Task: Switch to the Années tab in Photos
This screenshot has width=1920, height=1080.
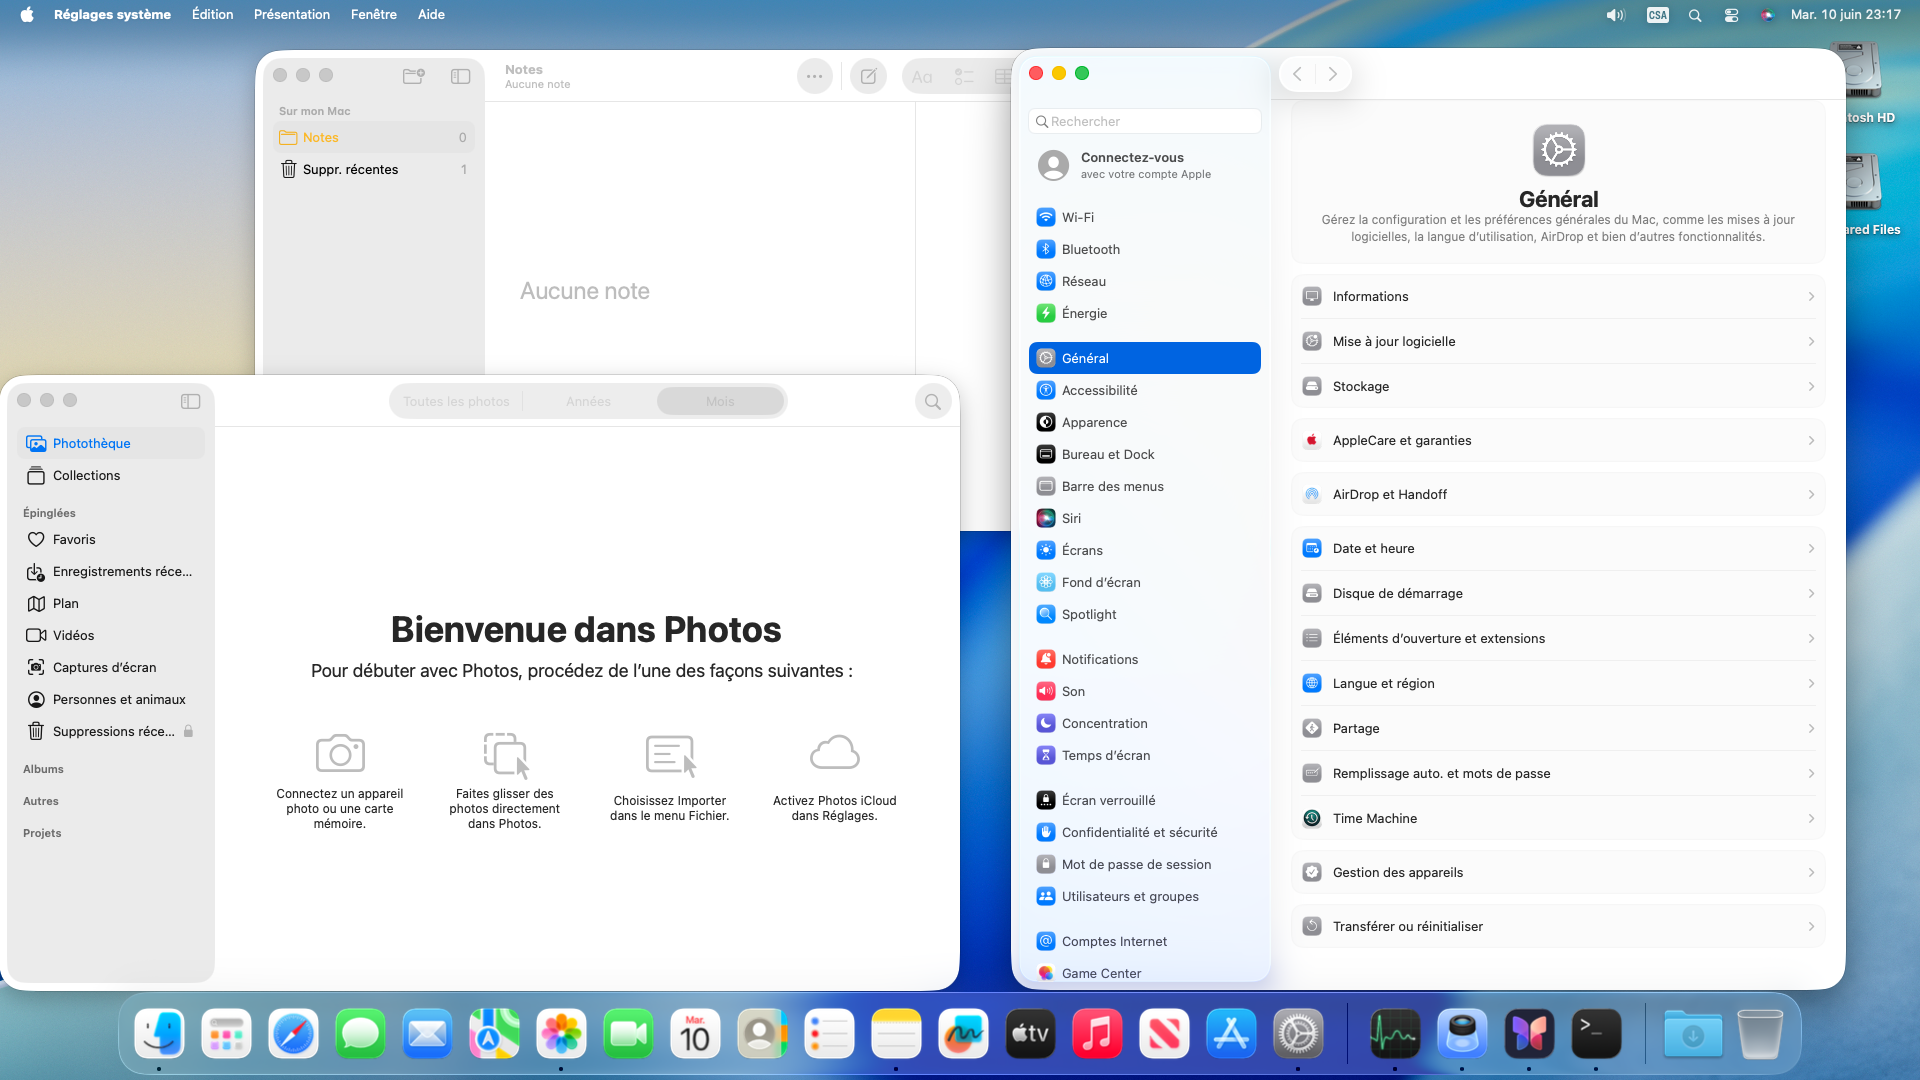Action: click(588, 401)
